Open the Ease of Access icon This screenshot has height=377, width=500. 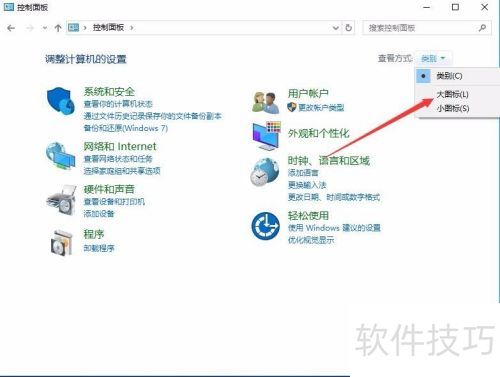tap(266, 226)
